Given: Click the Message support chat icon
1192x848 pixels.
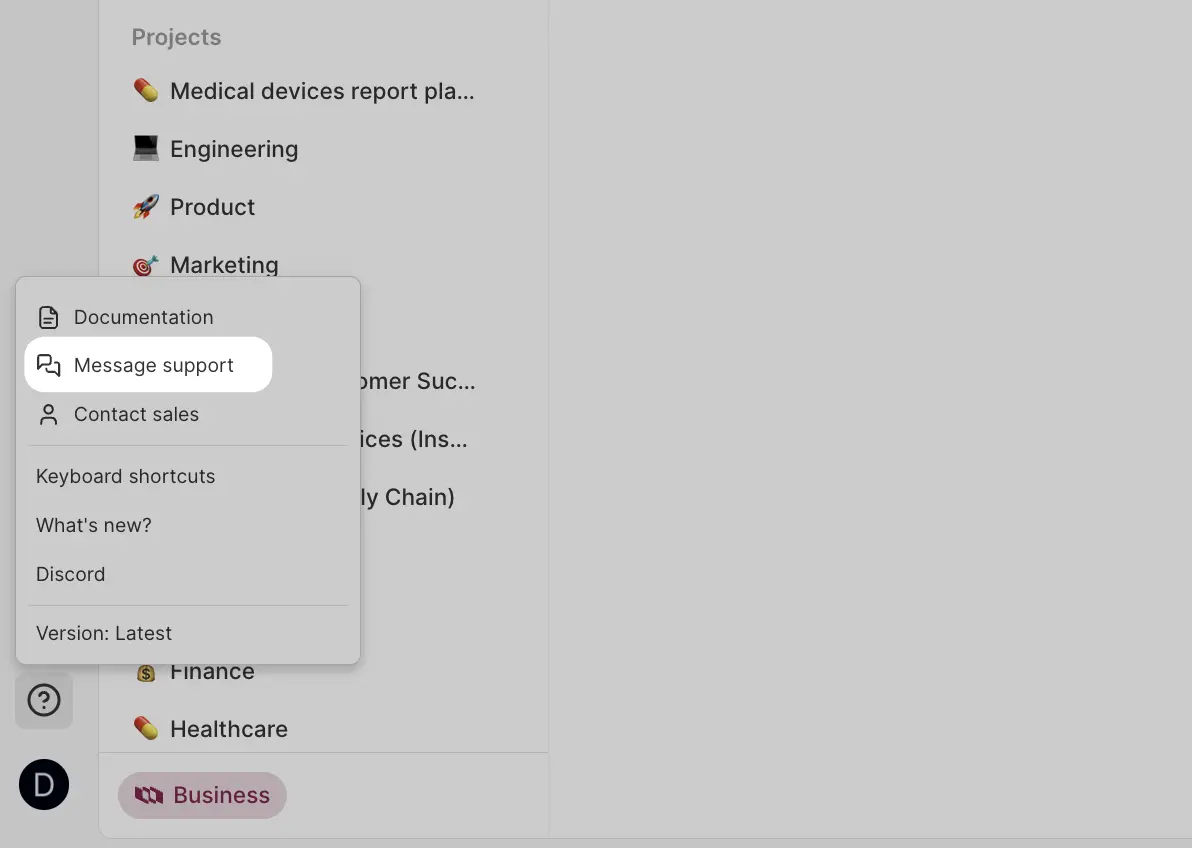Looking at the screenshot, I should pos(48,365).
